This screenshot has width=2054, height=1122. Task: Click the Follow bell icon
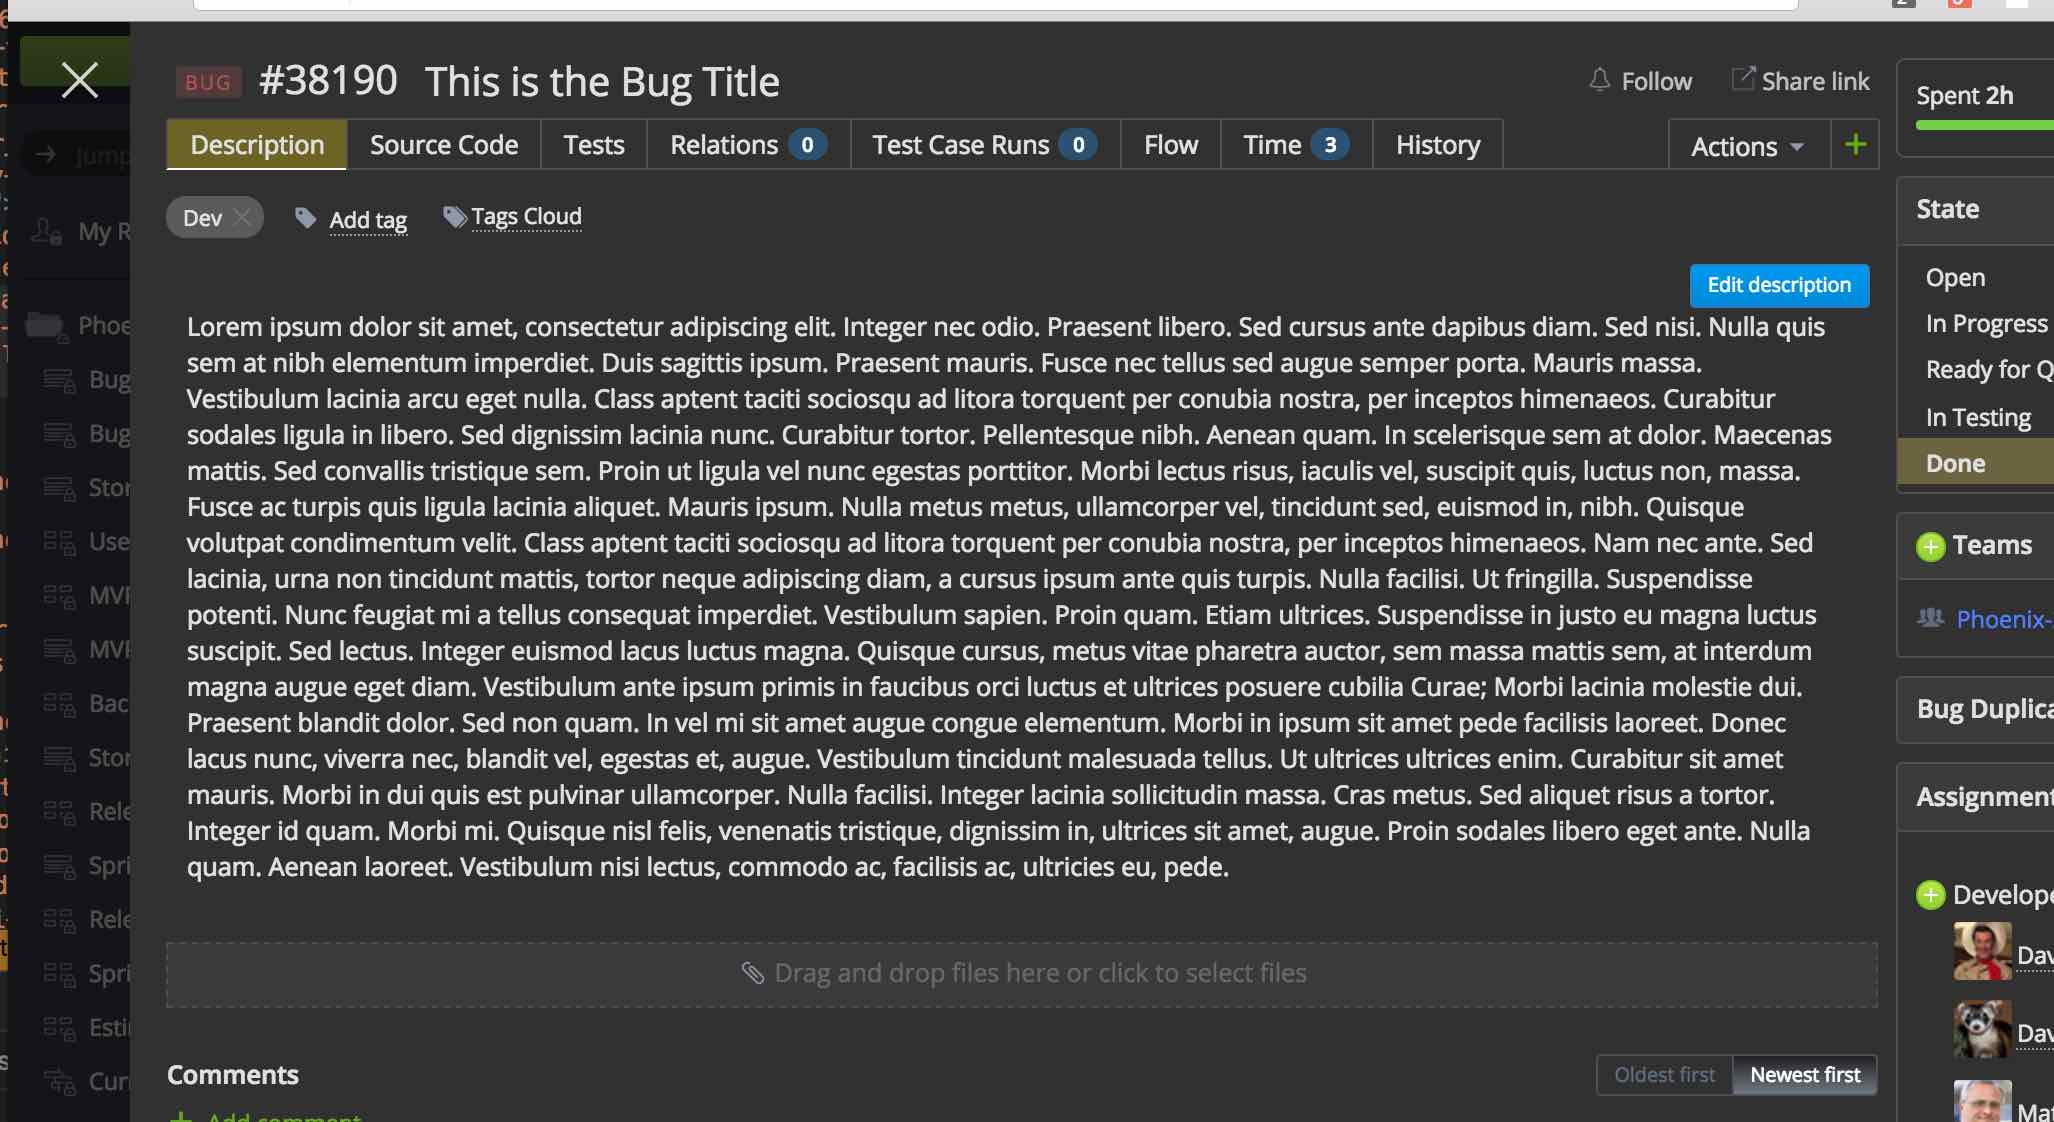click(x=1600, y=80)
